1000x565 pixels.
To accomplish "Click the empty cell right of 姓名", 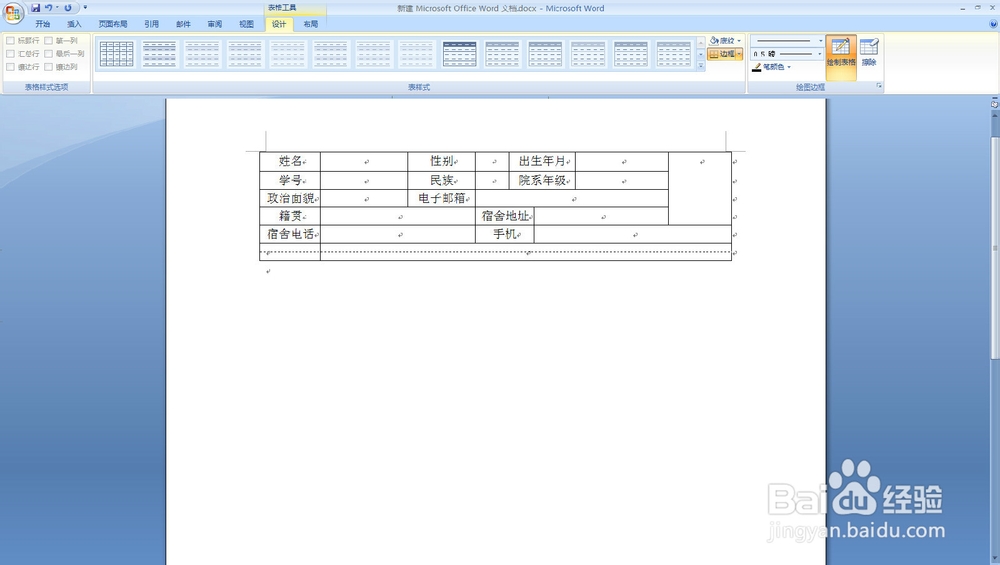I will click(x=364, y=161).
